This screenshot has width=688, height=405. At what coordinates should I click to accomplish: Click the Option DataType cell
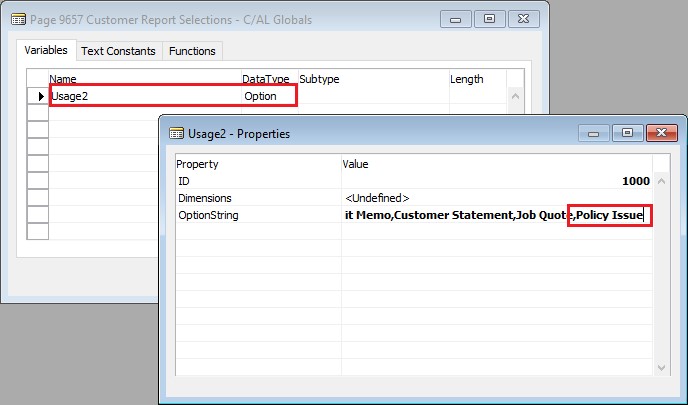point(268,96)
